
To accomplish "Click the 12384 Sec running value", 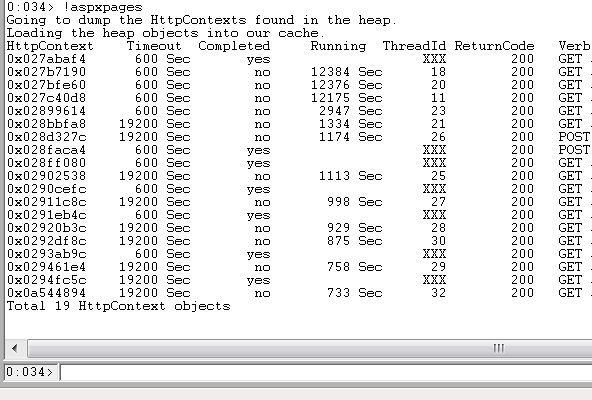I will (x=347, y=72).
